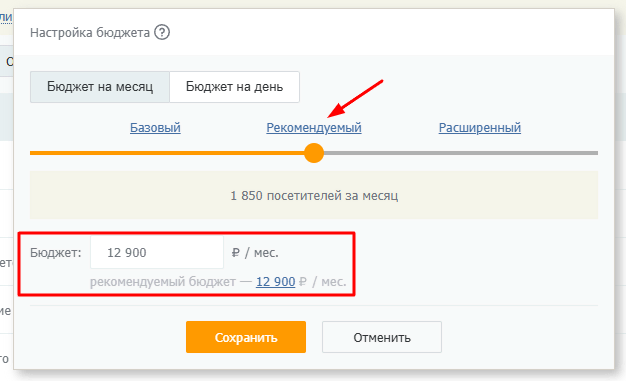Select the Рекомендуемый budget preset link
The width and height of the screenshot is (626, 381).
[x=314, y=128]
